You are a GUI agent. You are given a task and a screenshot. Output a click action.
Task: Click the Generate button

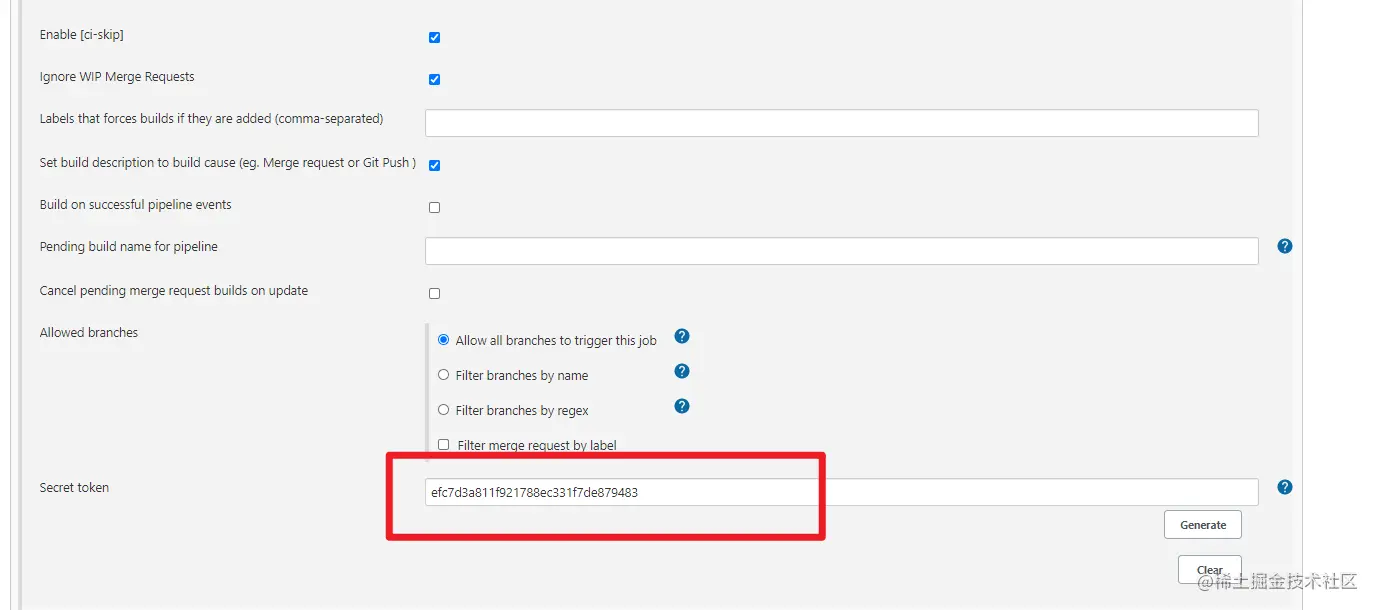pyautogui.click(x=1203, y=525)
